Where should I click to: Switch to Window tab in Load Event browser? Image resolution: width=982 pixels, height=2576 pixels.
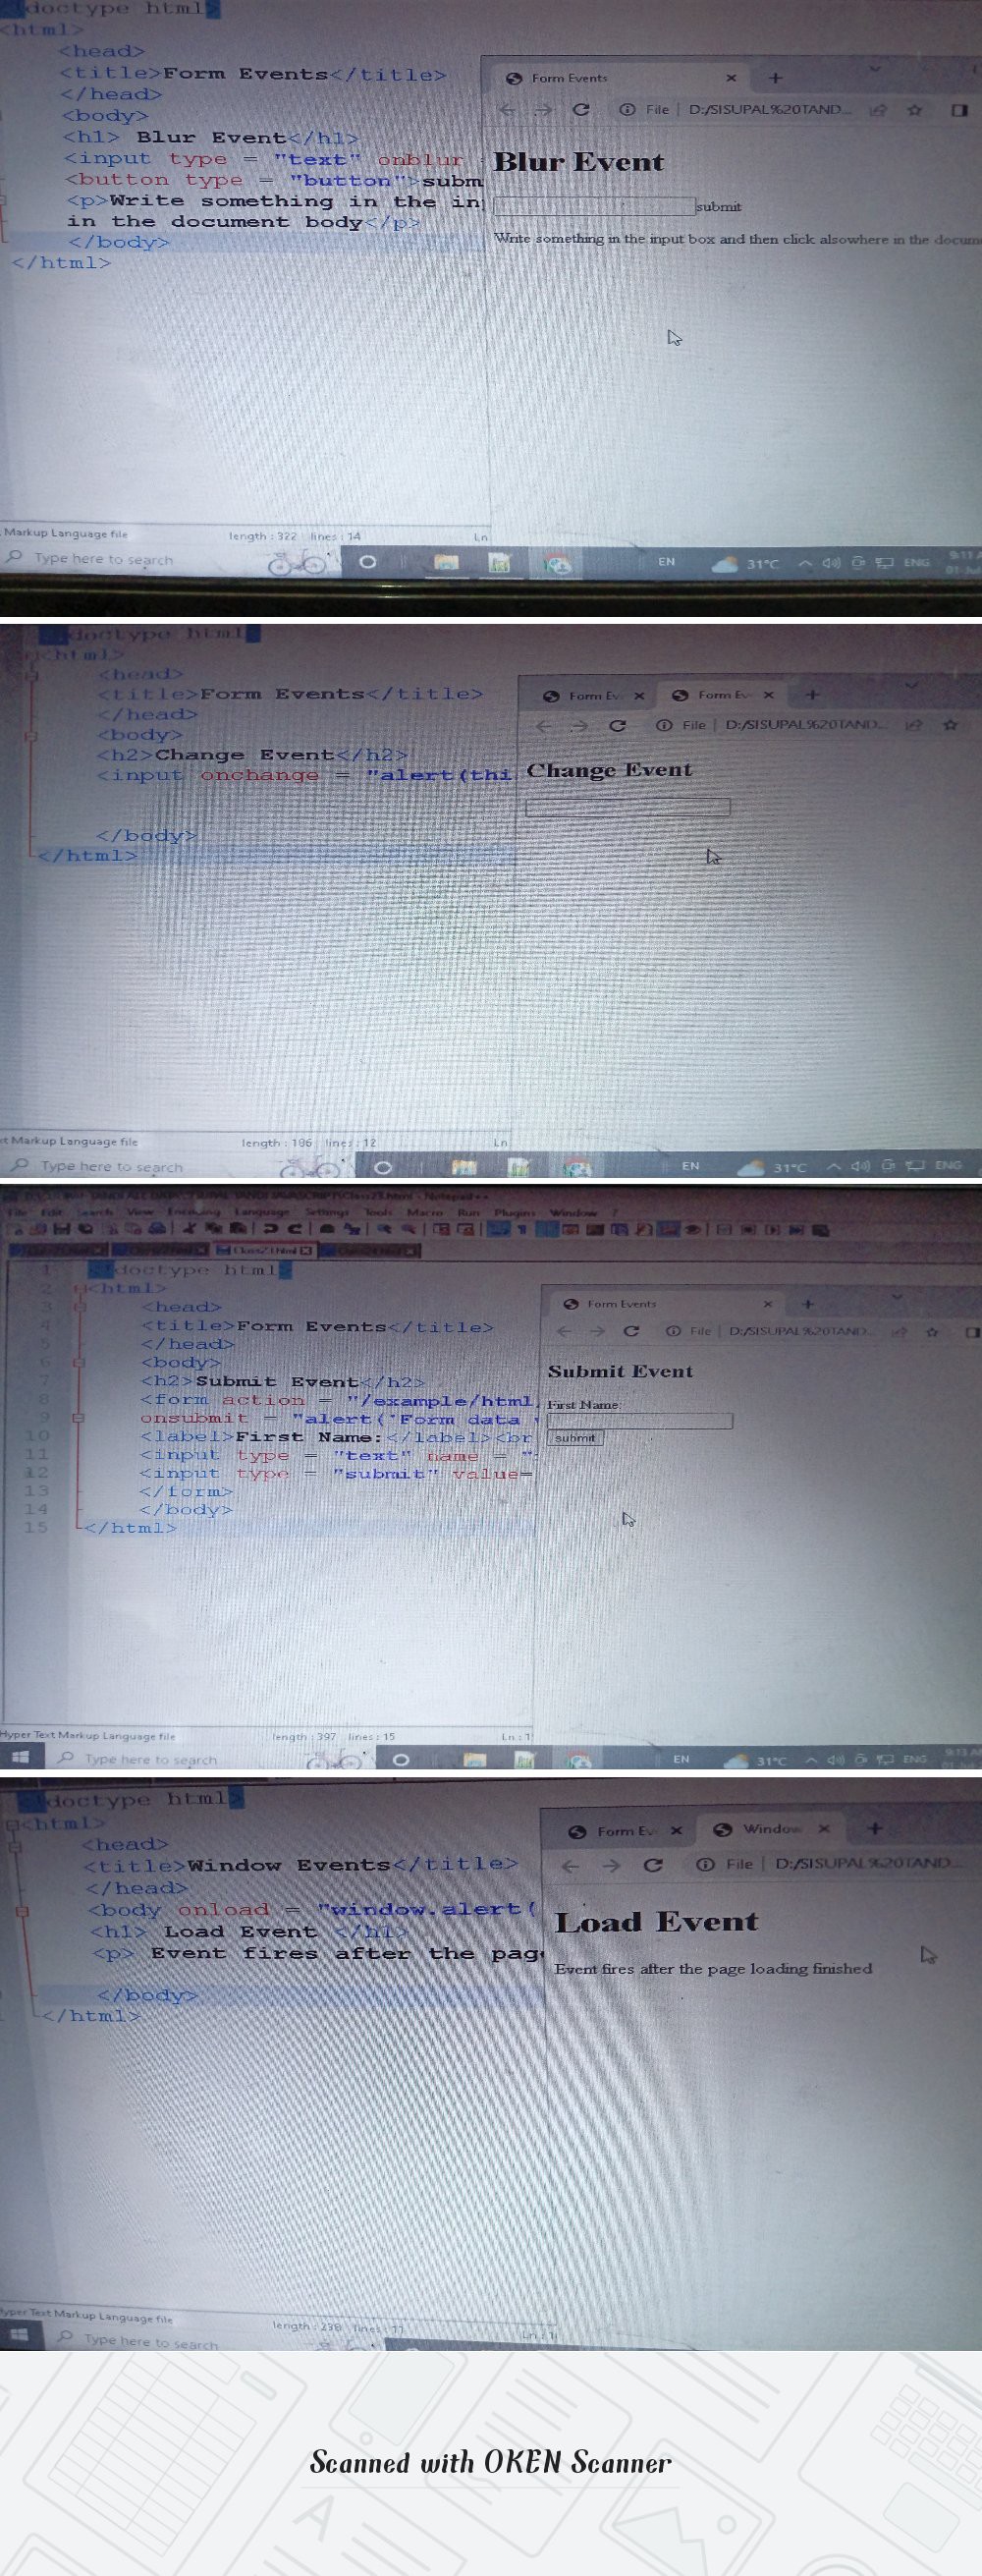tap(770, 1829)
